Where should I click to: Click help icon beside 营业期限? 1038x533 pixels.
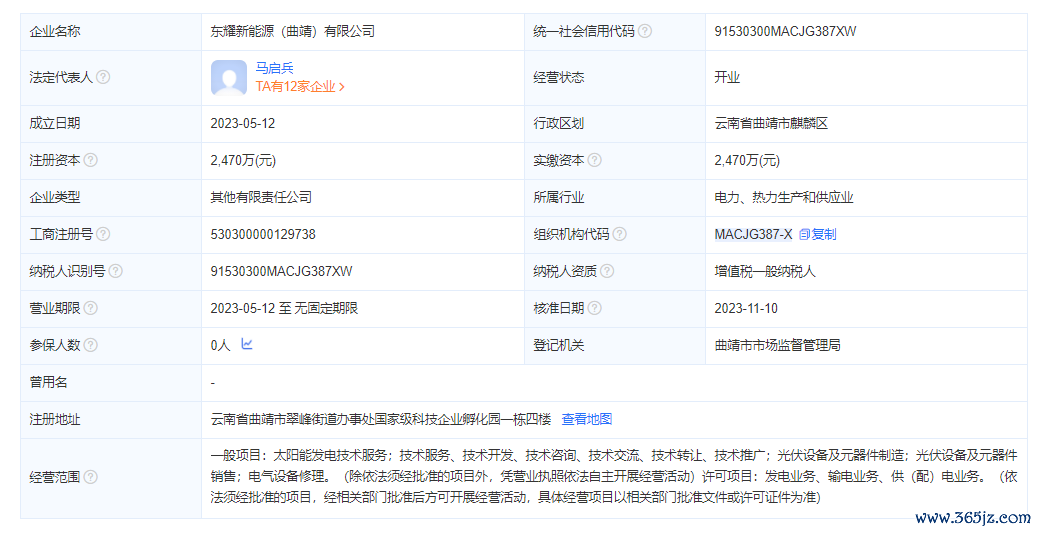(x=91, y=309)
